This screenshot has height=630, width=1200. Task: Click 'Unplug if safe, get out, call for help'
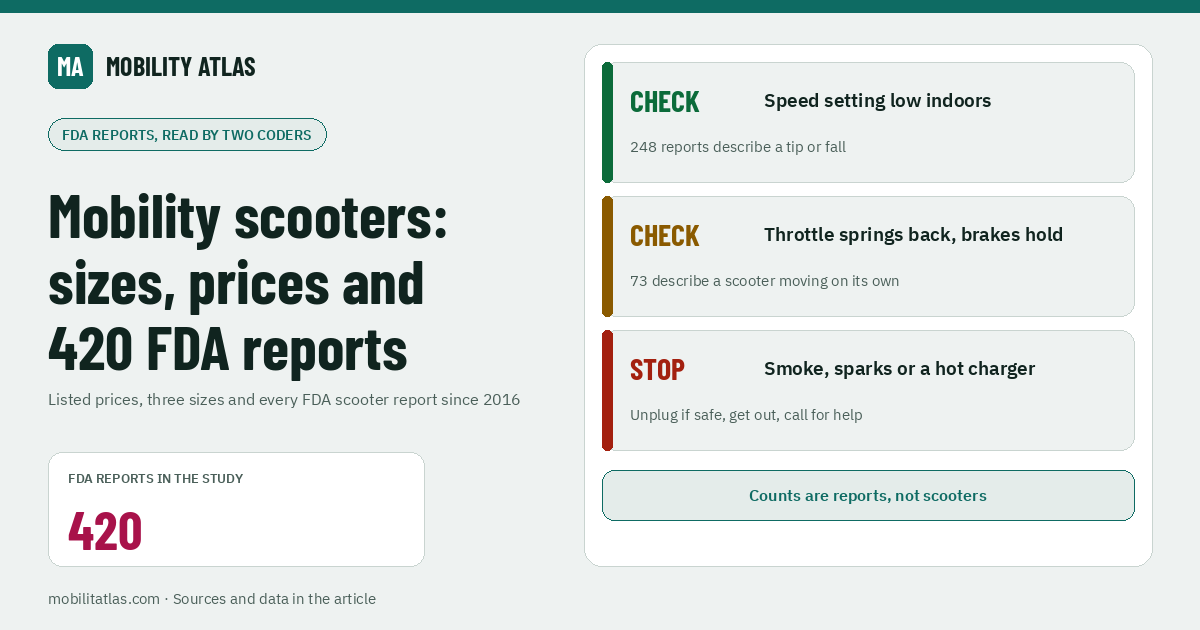tap(746, 415)
